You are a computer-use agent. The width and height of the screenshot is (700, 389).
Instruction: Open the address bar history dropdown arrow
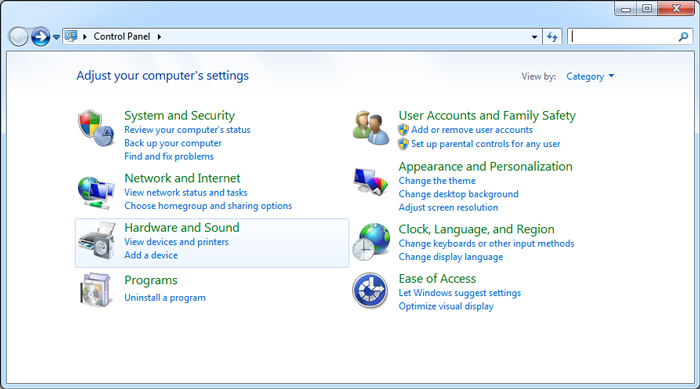[534, 37]
